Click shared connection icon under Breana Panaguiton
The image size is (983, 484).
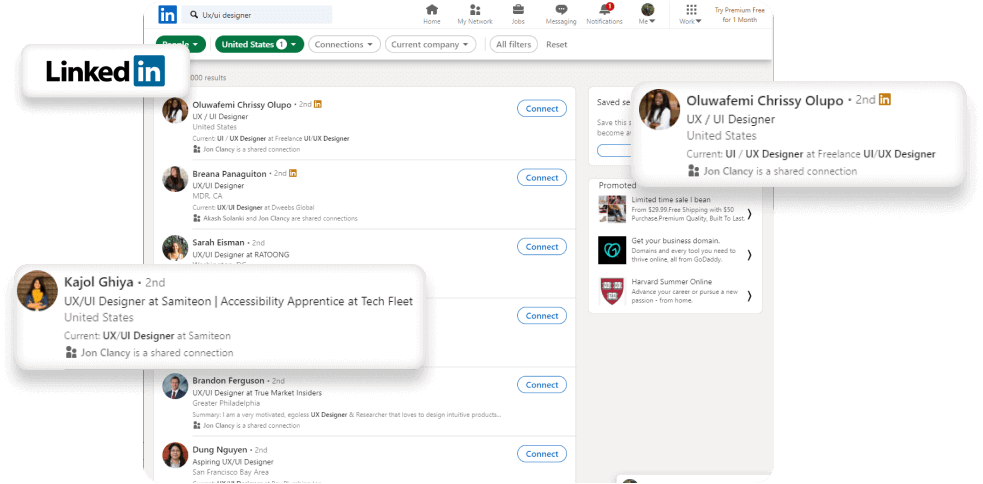click(197, 218)
